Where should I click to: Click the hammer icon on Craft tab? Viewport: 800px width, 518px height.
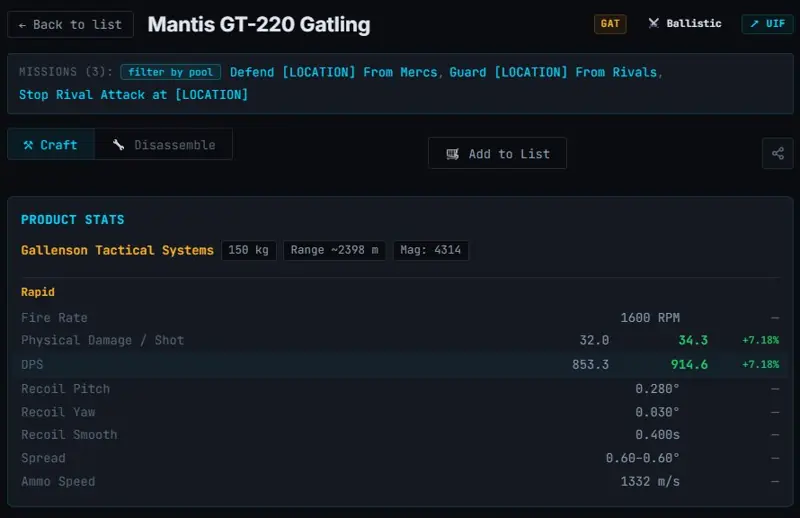[x=28, y=145]
